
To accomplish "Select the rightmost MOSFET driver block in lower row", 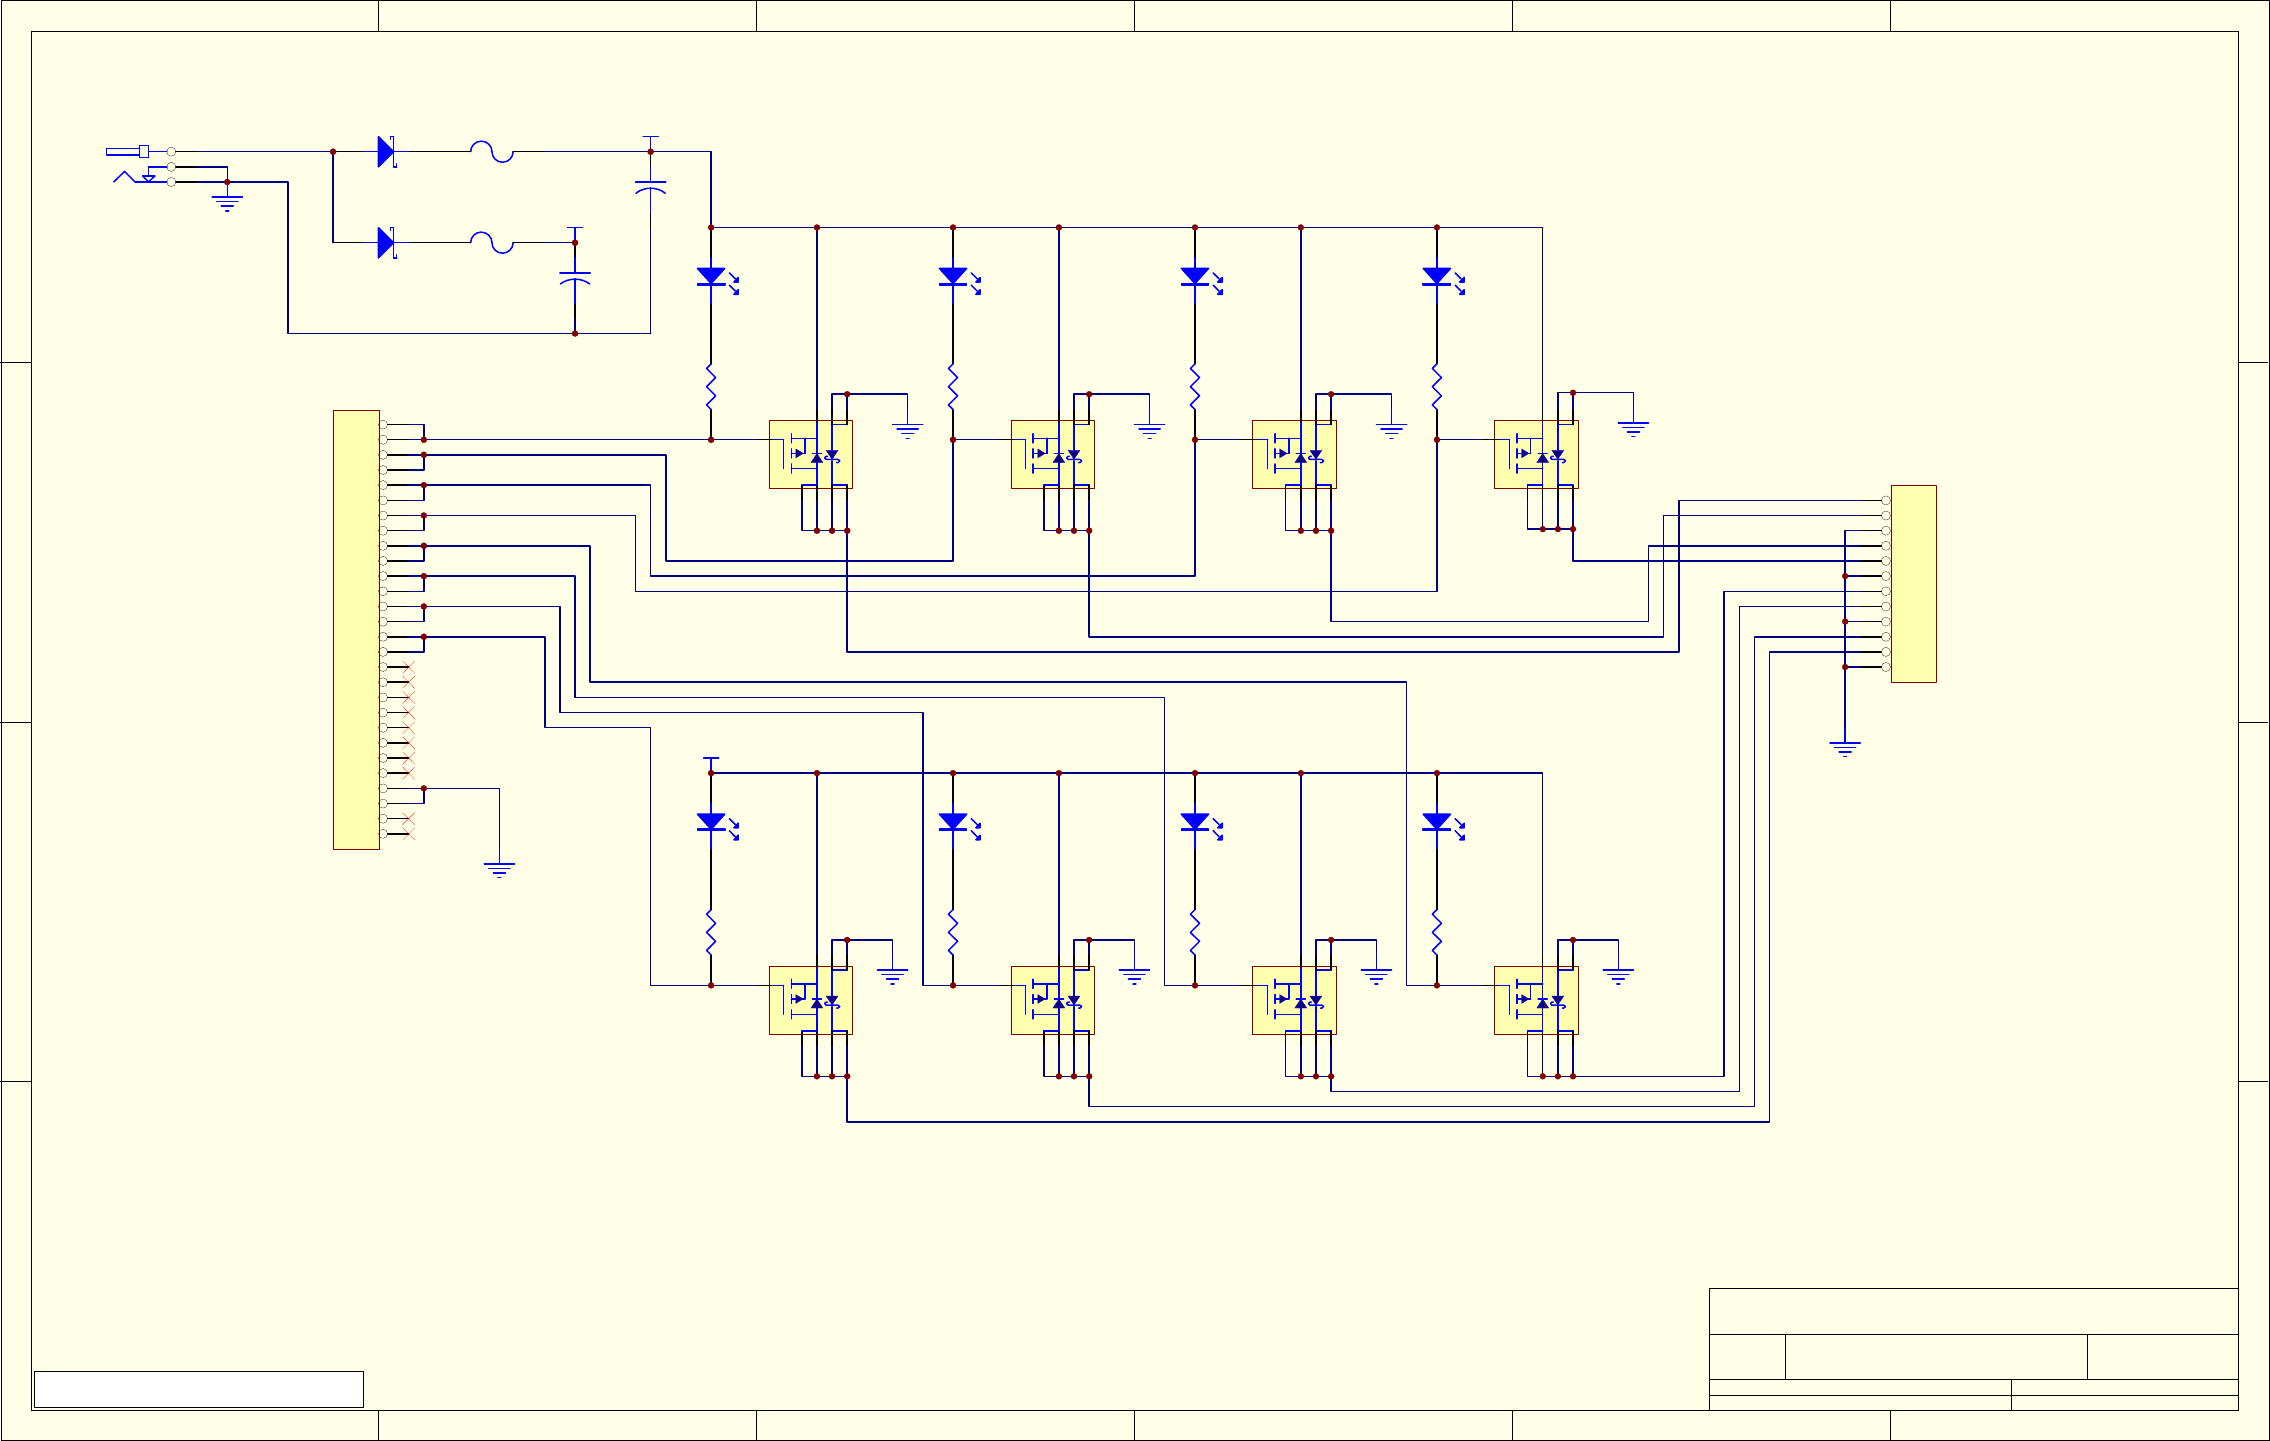I will 1536,1000.
